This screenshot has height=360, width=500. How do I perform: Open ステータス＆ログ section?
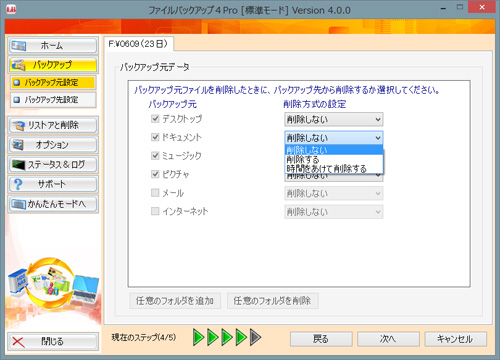tap(53, 164)
